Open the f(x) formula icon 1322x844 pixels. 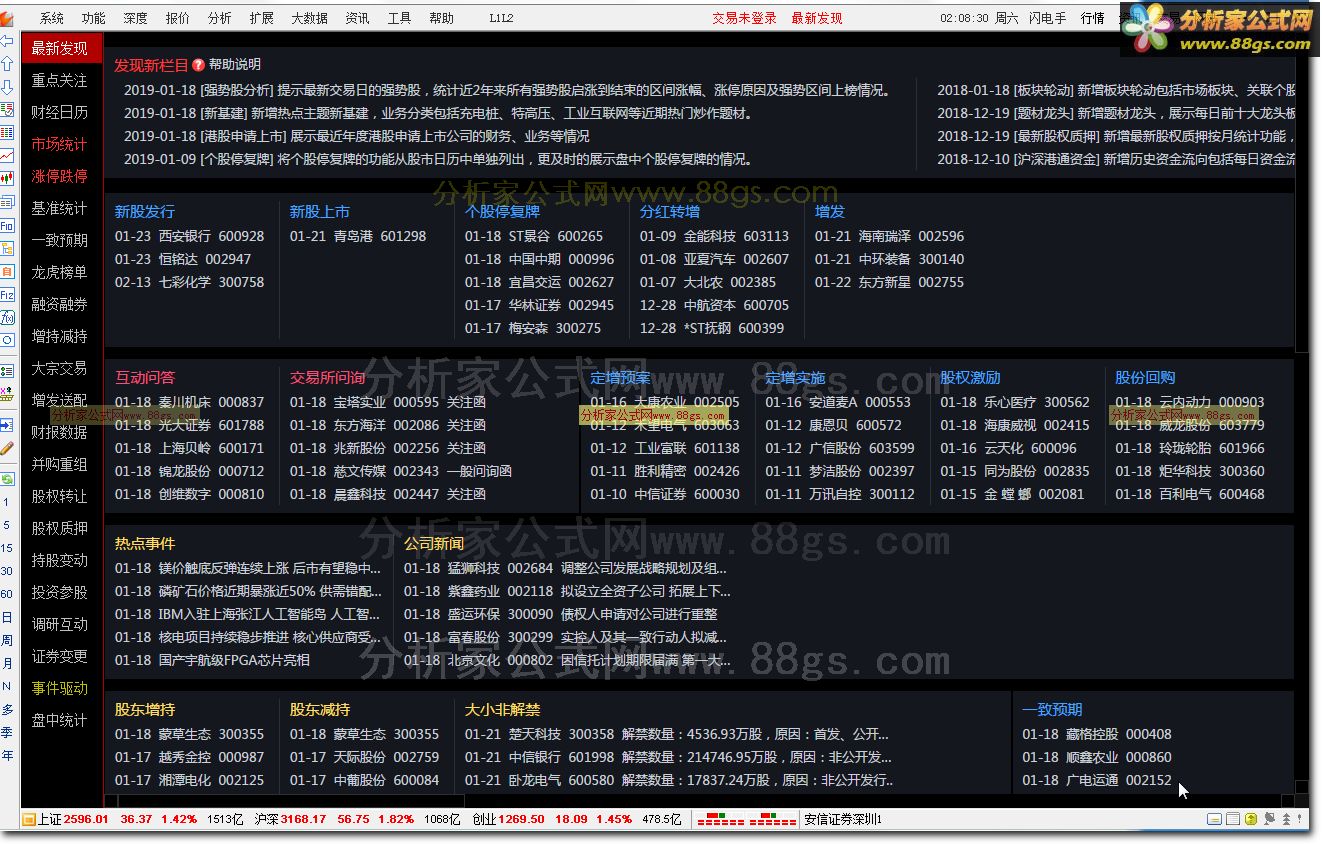pos(7,317)
